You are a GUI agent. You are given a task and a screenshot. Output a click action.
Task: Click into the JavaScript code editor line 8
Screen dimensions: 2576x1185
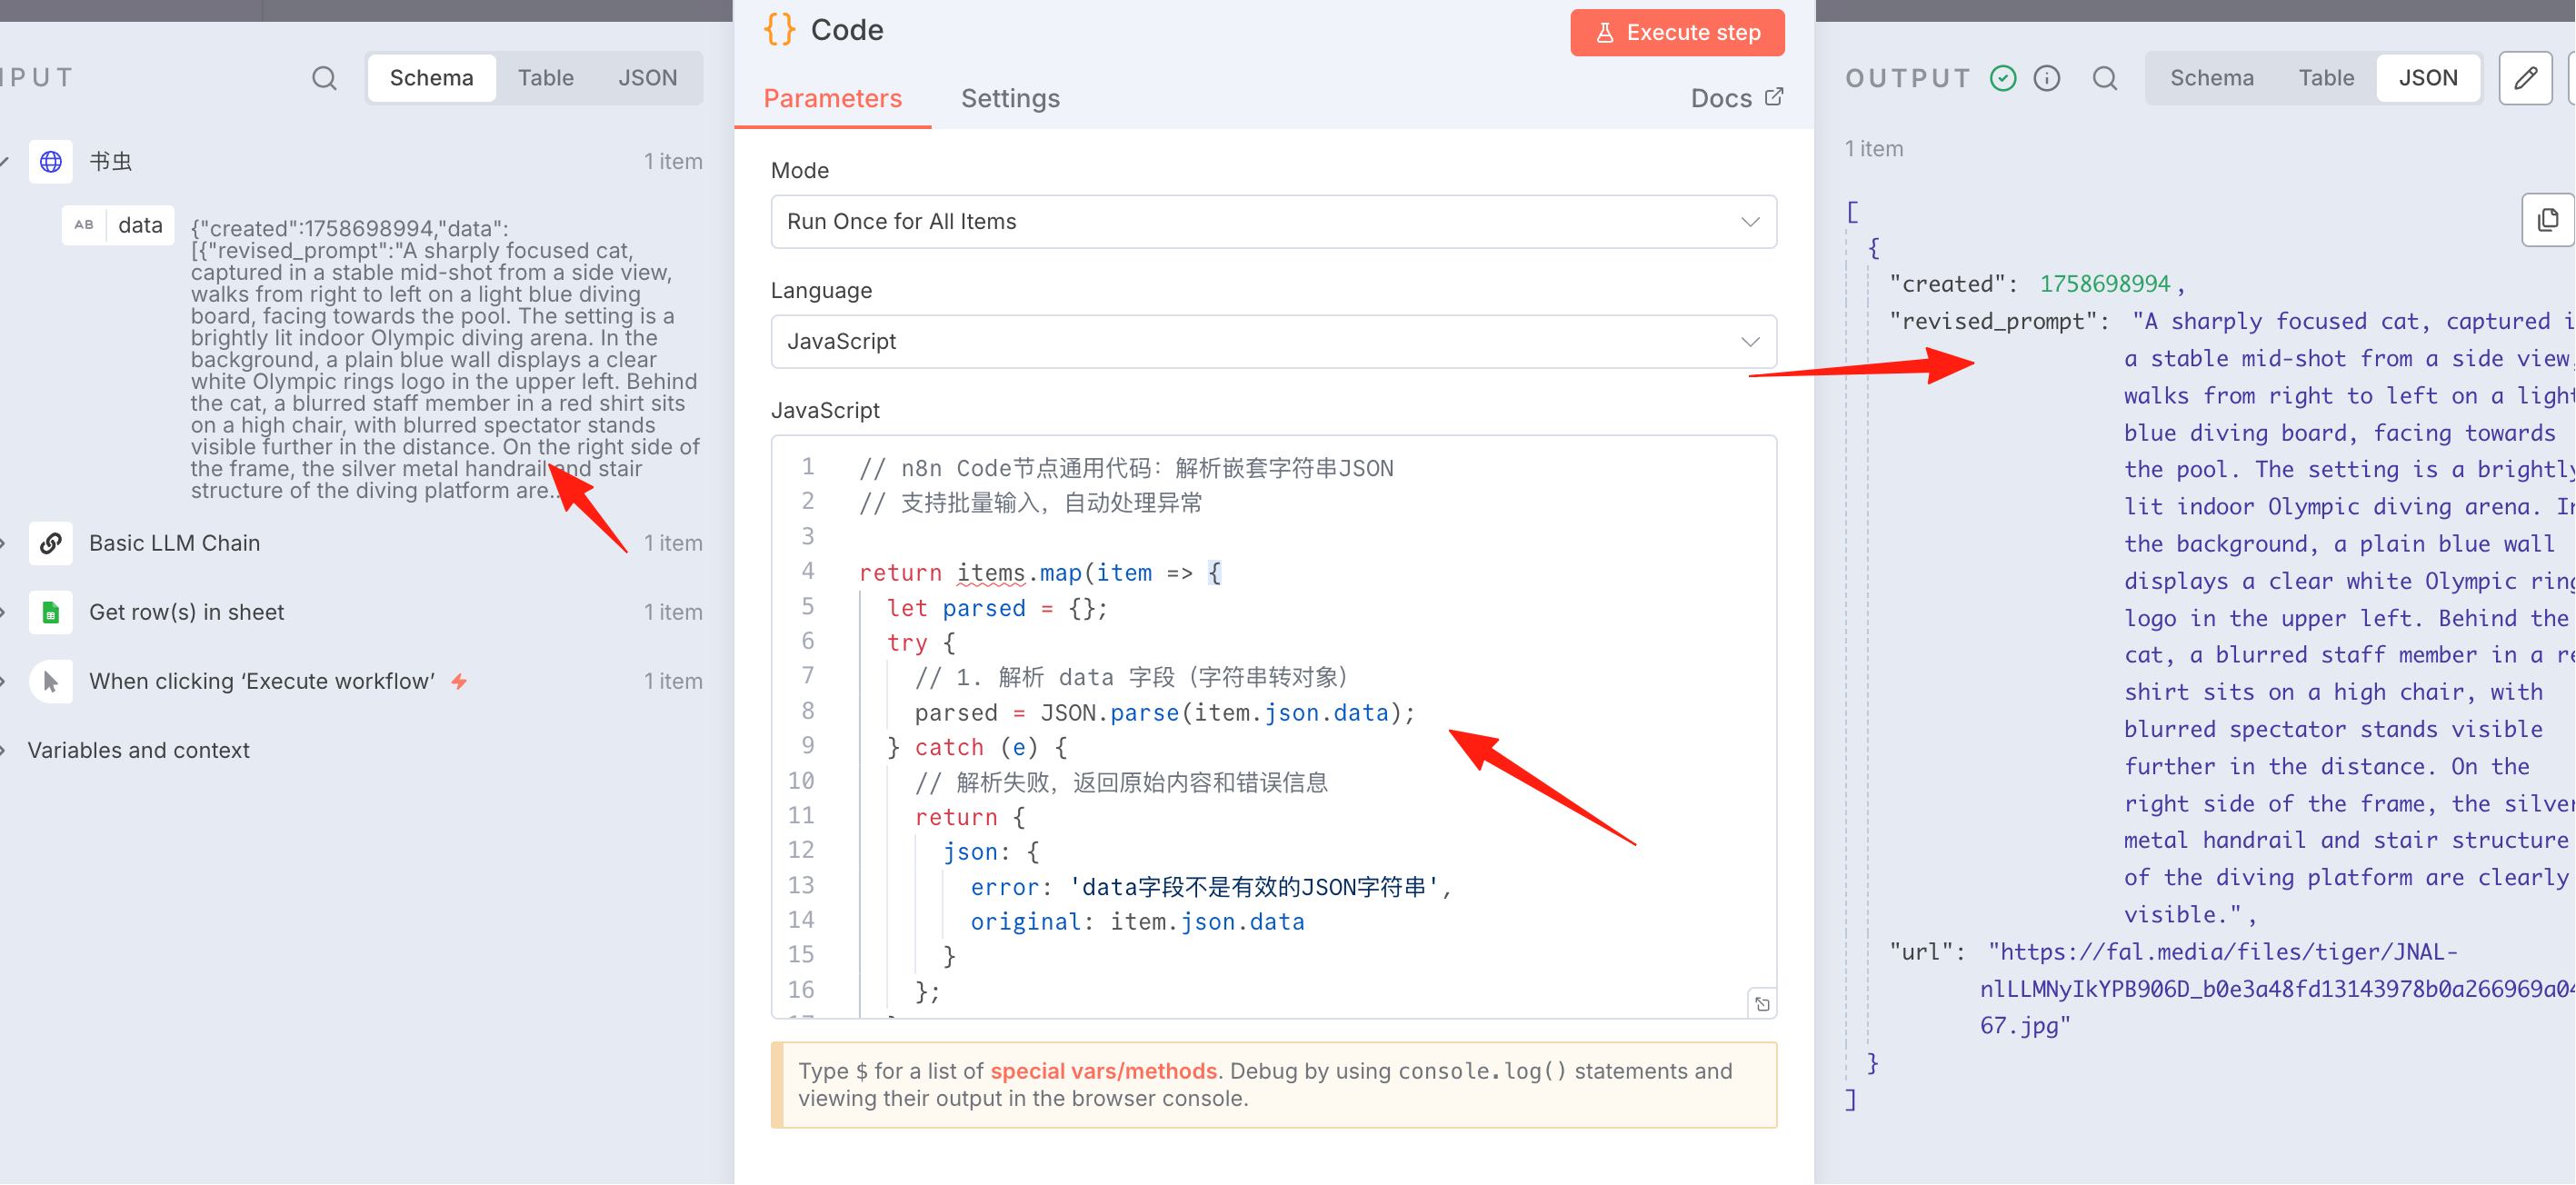coord(1164,712)
